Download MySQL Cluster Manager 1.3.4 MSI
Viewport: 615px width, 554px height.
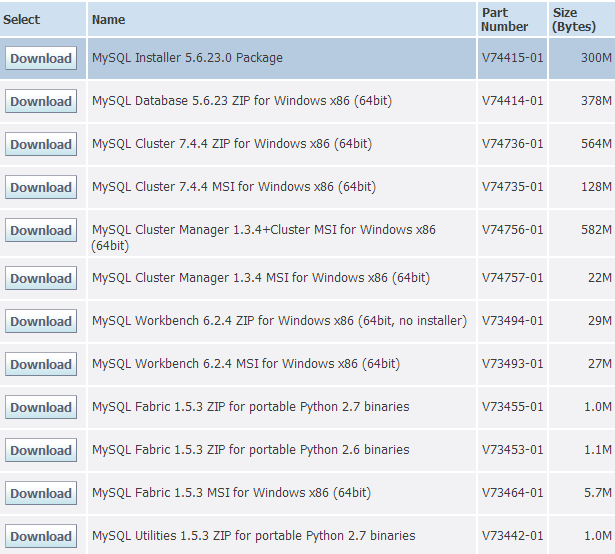pos(41,278)
